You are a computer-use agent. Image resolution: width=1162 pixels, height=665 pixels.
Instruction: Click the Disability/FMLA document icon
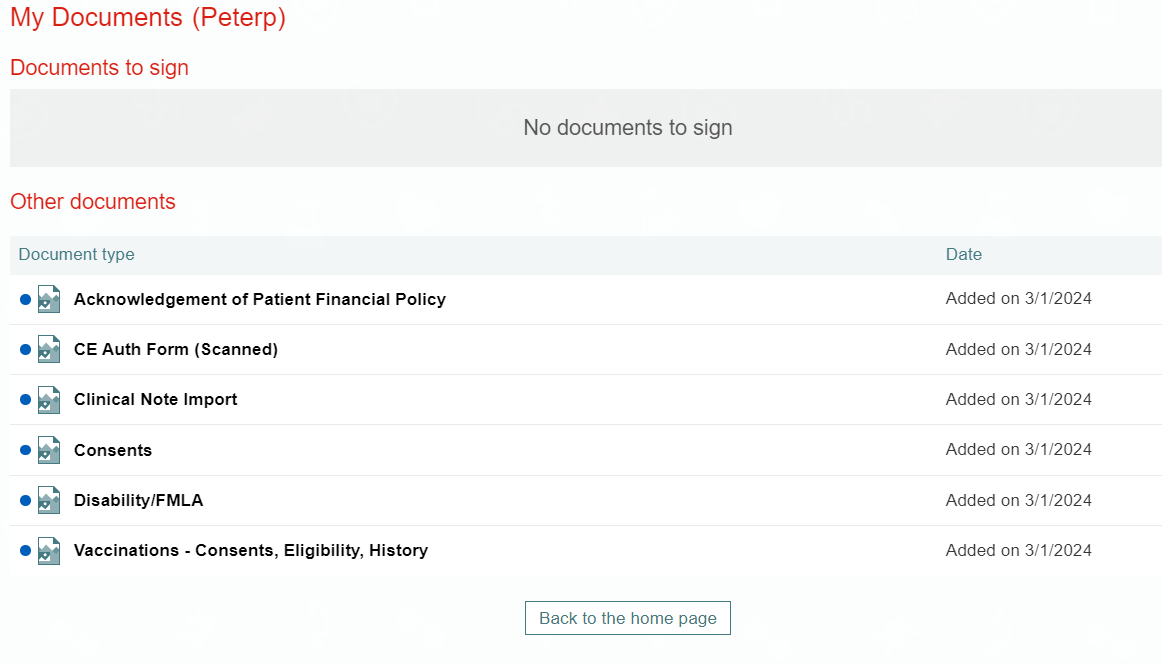[x=49, y=500]
